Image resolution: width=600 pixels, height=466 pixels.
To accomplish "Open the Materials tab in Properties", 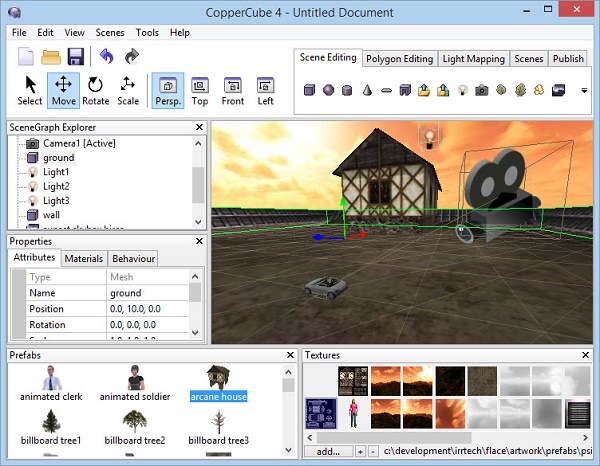I will click(84, 259).
